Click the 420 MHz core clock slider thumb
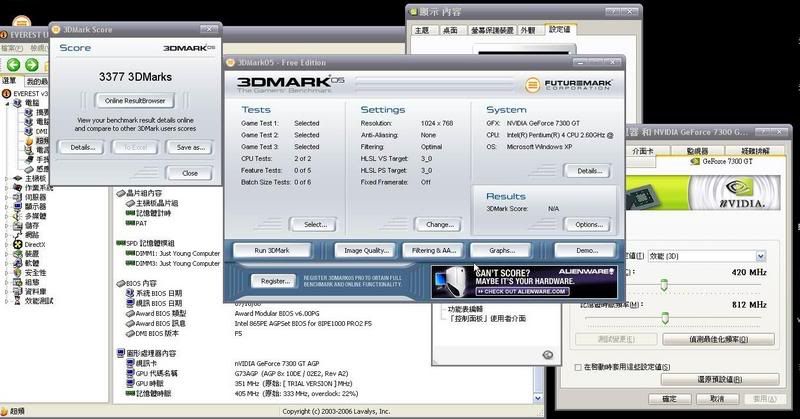The height and width of the screenshot is (419, 800). click(x=664, y=285)
